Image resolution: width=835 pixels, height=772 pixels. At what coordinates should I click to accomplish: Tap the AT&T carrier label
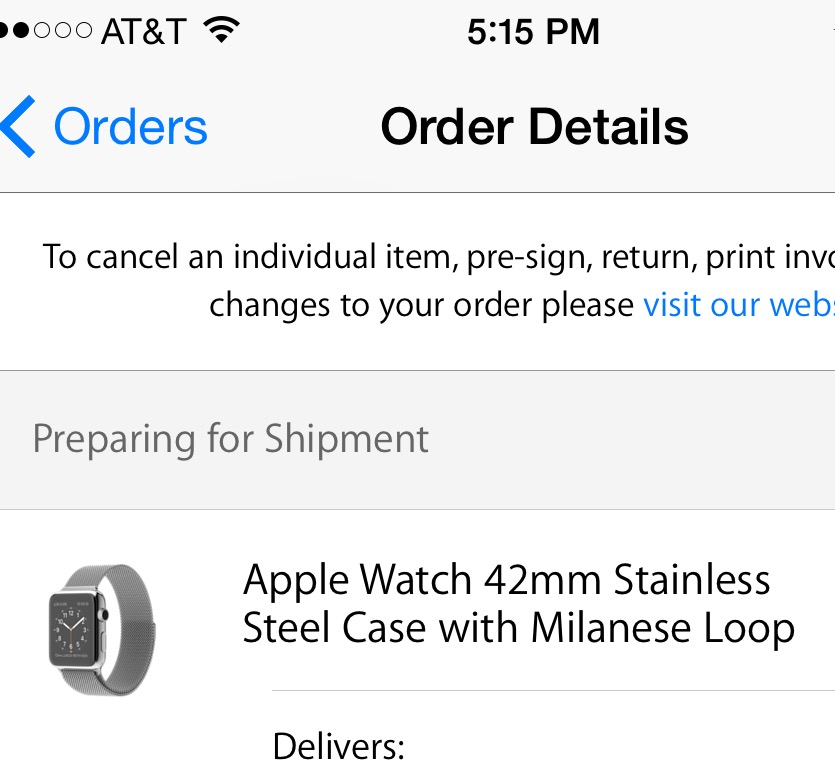click(144, 31)
